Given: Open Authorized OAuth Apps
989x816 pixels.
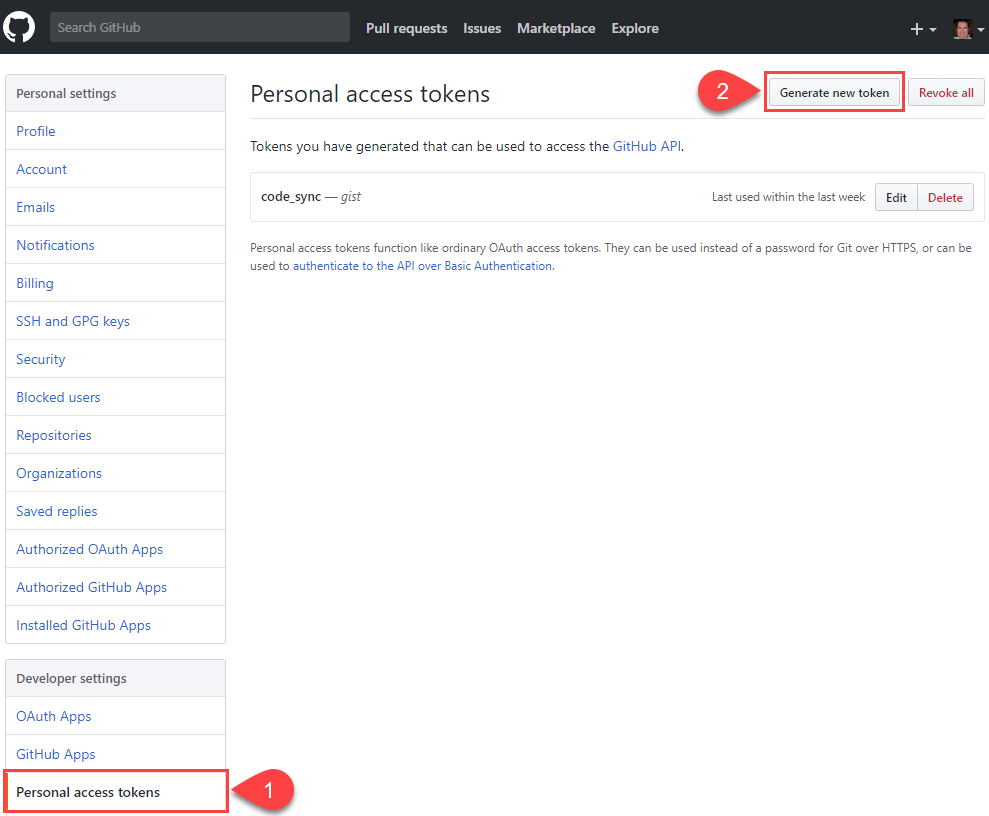Looking at the screenshot, I should click(x=115, y=549).
